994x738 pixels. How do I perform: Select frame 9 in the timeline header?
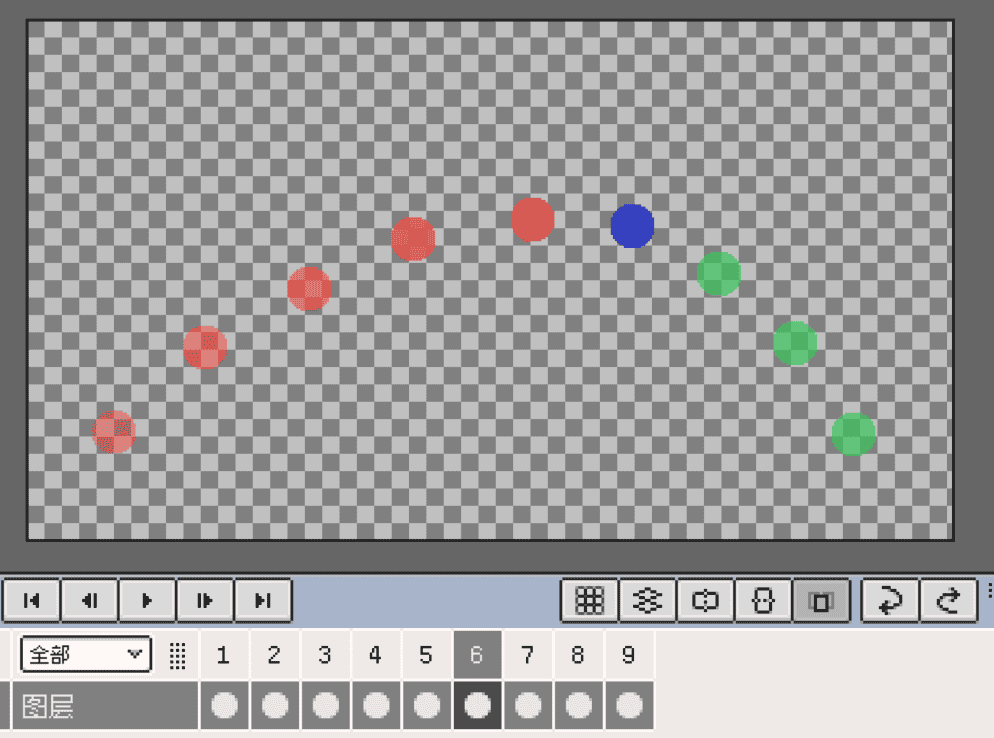628,655
